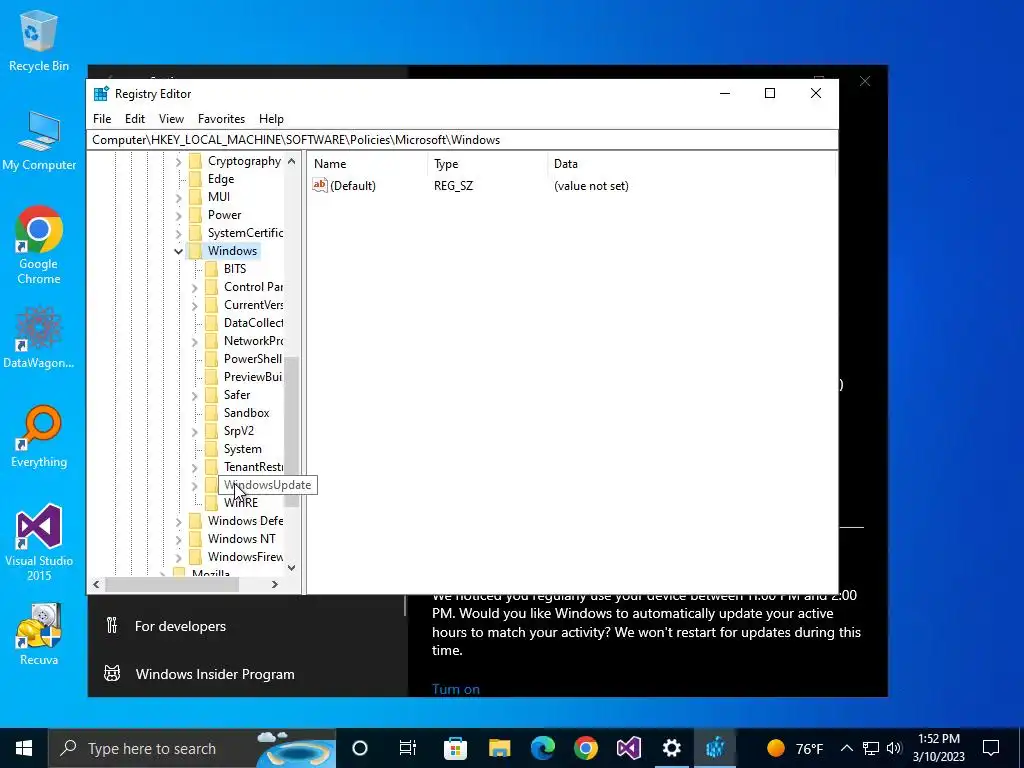Viewport: 1024px width, 768px height.
Task: Expand the Cryptography key
Action: click(178, 161)
